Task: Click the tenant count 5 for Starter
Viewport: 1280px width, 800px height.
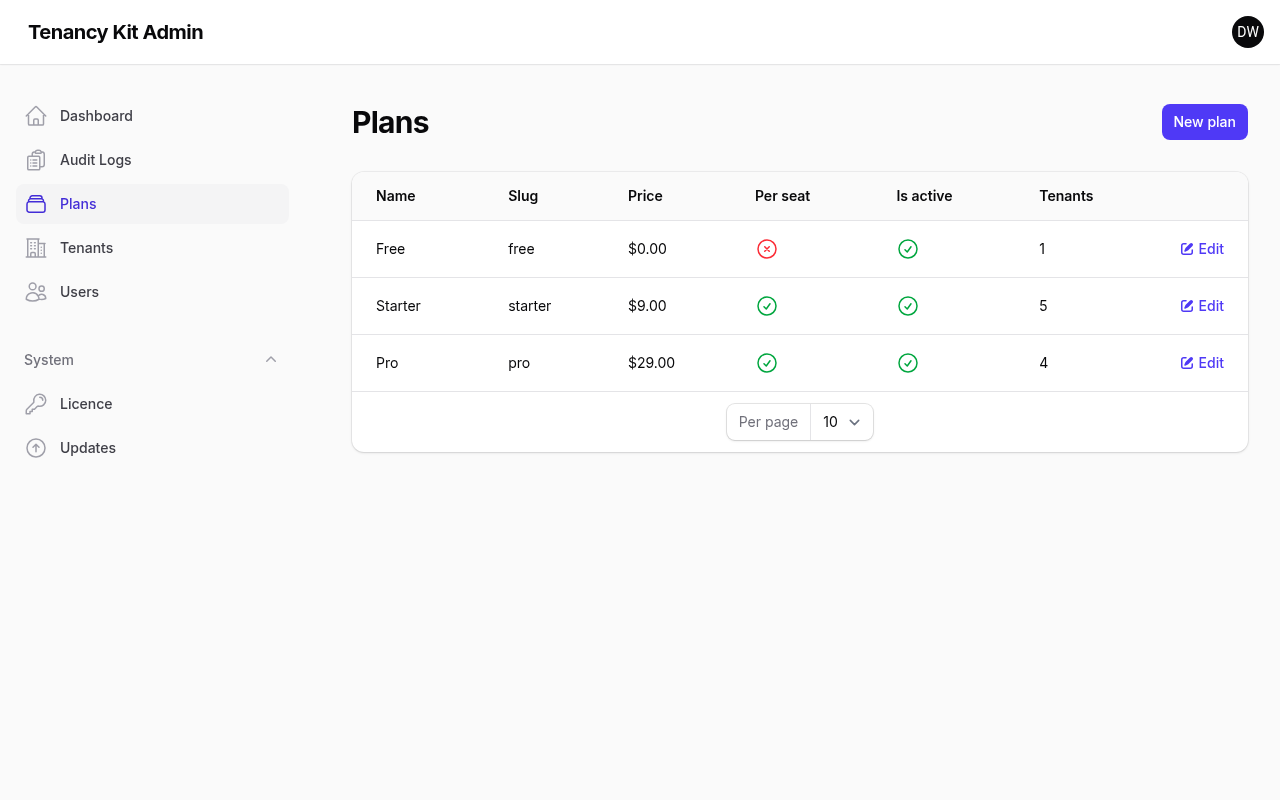Action: coord(1043,306)
